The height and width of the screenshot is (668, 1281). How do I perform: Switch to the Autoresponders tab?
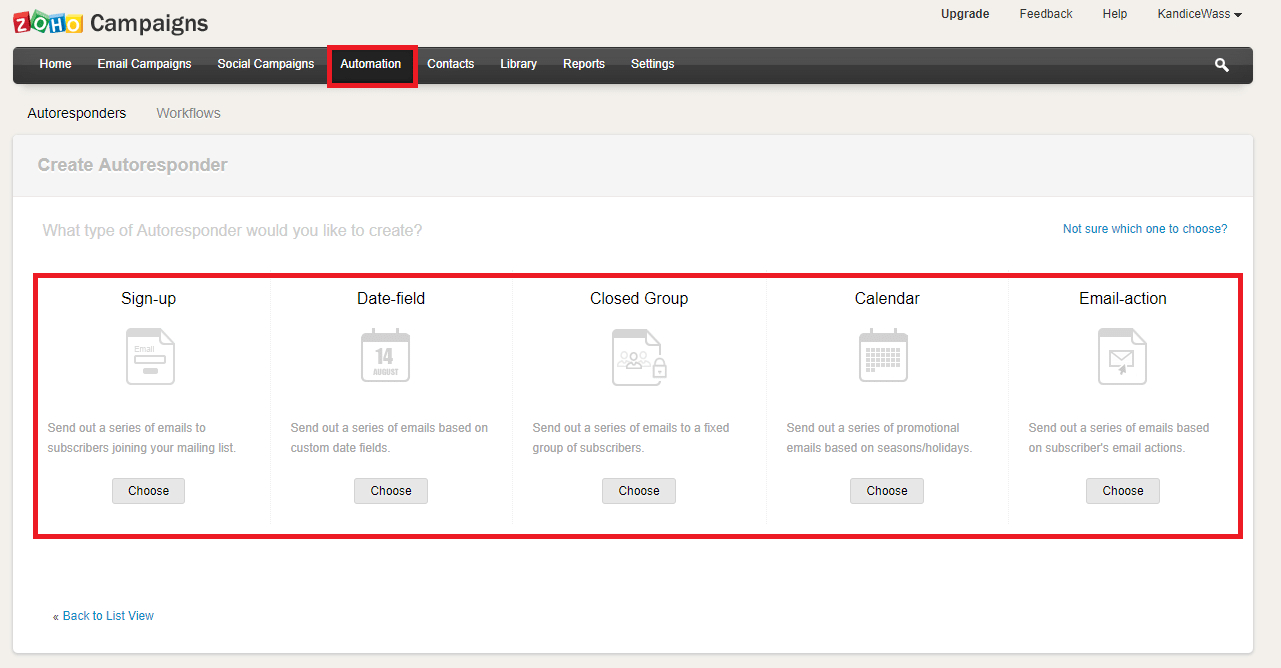77,113
